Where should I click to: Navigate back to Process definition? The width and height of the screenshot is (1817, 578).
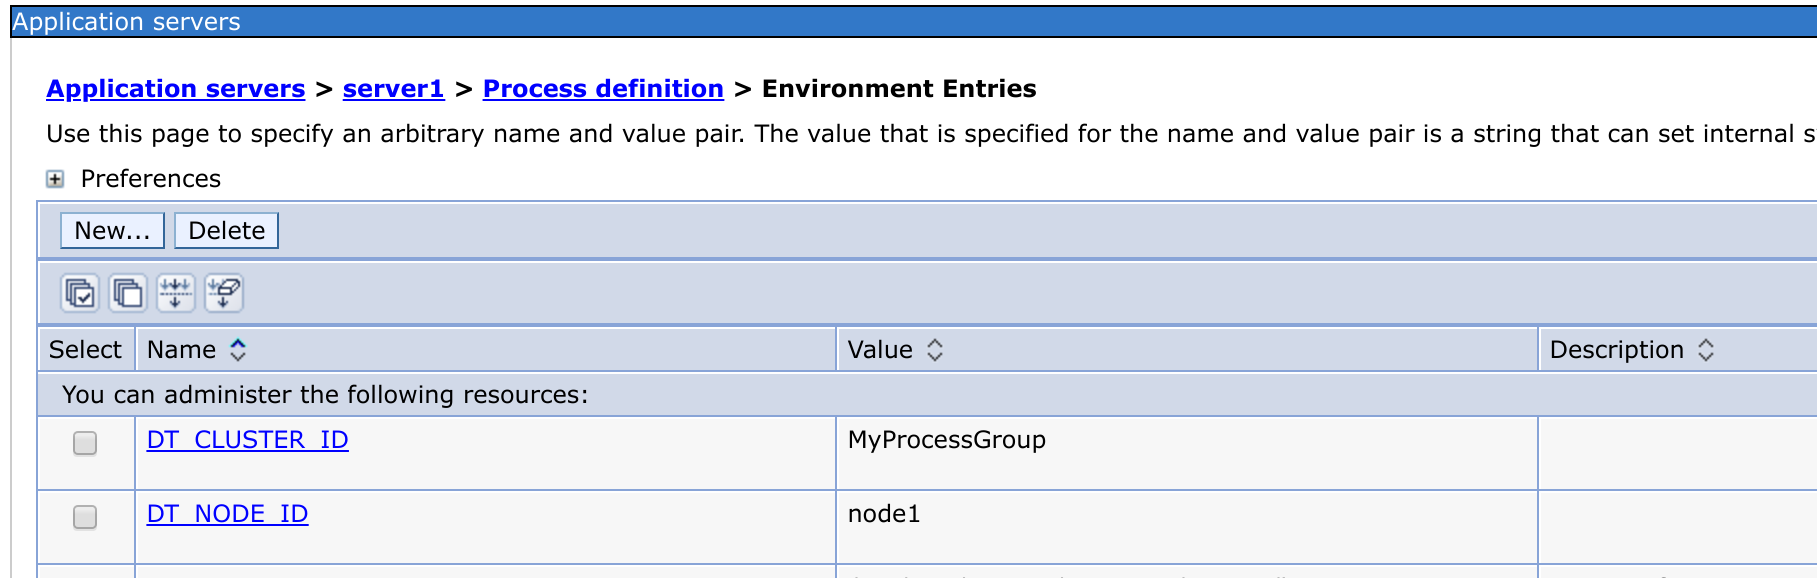pos(603,89)
